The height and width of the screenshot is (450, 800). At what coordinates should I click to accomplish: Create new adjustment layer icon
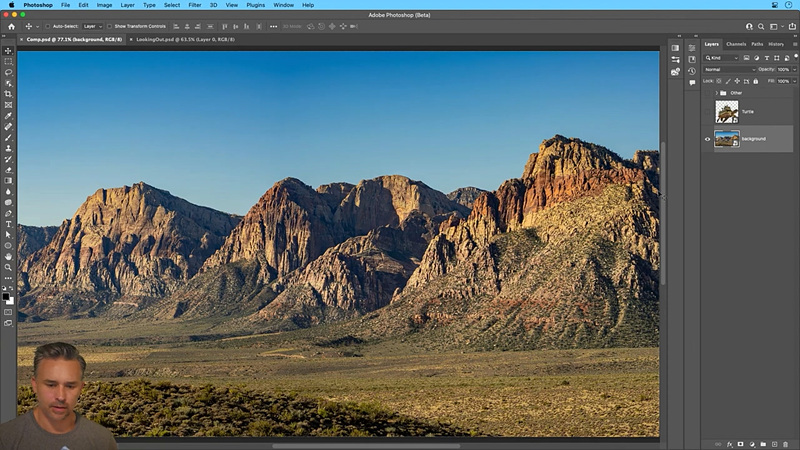752,444
